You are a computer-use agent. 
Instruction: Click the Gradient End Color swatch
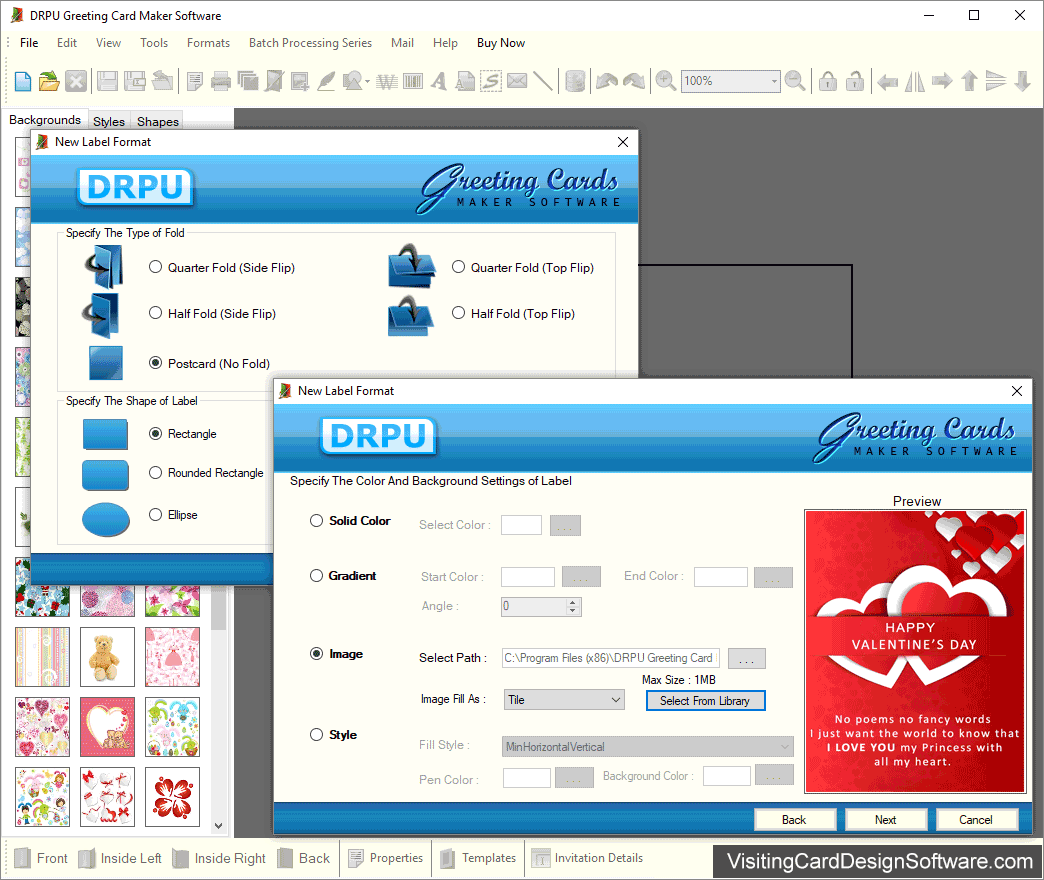(720, 576)
